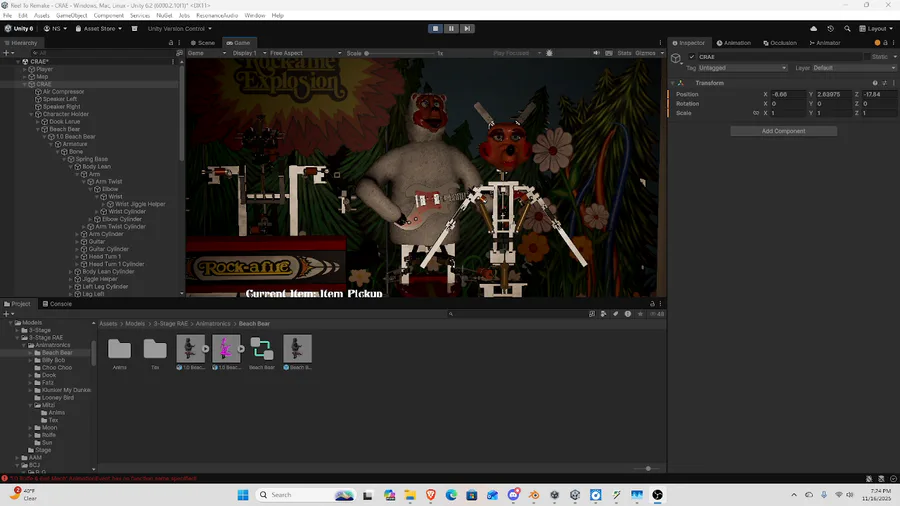Screen dimensions: 900x506
Task: Open the Tex folder thumbnail
Action: coord(155,353)
